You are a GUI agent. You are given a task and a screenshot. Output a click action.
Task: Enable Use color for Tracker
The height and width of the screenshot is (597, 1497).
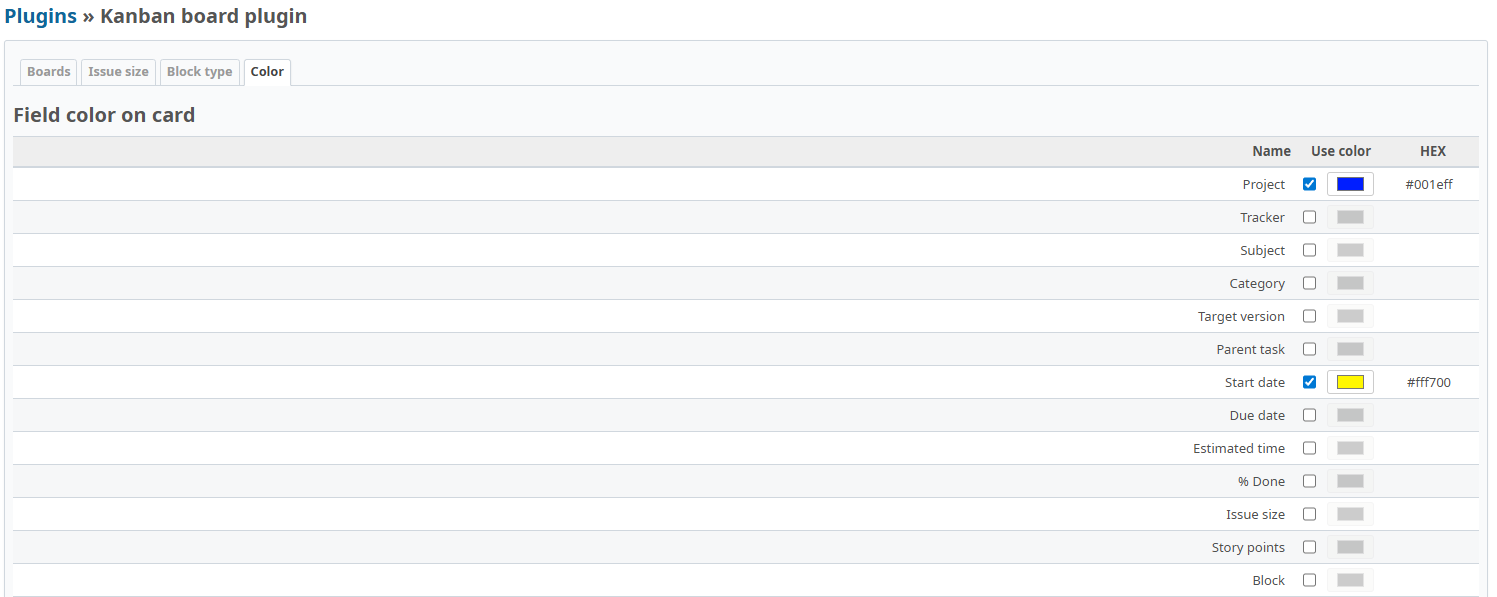1309,217
